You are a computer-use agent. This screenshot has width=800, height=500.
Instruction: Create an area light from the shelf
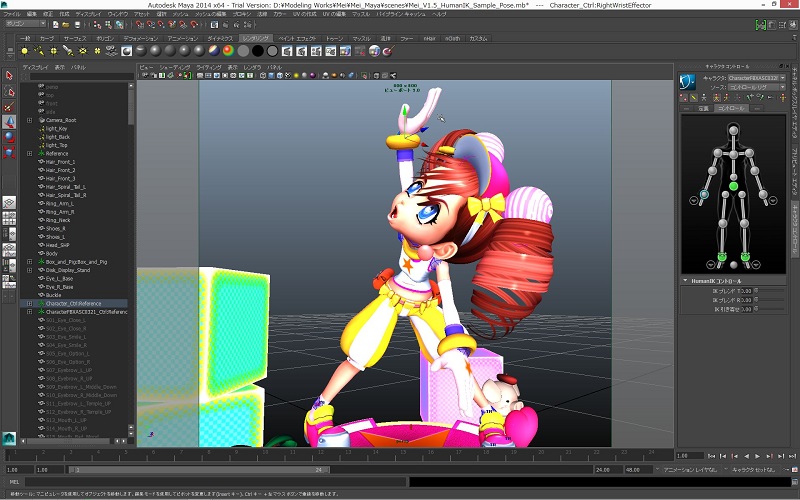click(x=82, y=51)
